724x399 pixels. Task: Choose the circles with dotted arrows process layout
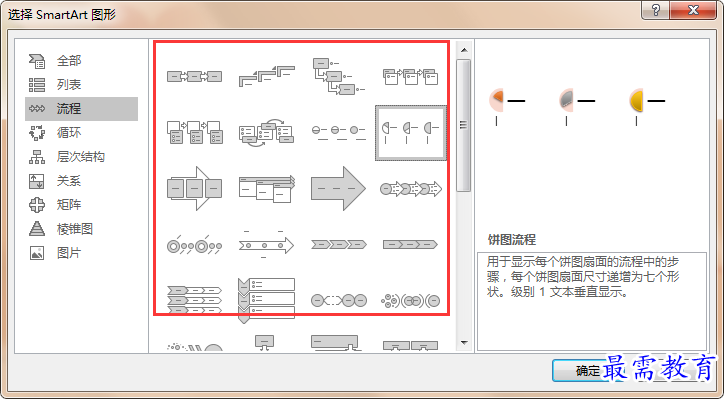tap(410, 188)
